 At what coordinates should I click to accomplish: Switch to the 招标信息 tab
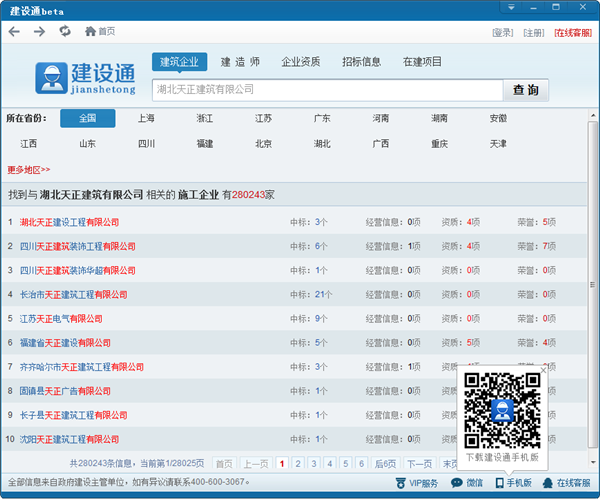[361, 62]
